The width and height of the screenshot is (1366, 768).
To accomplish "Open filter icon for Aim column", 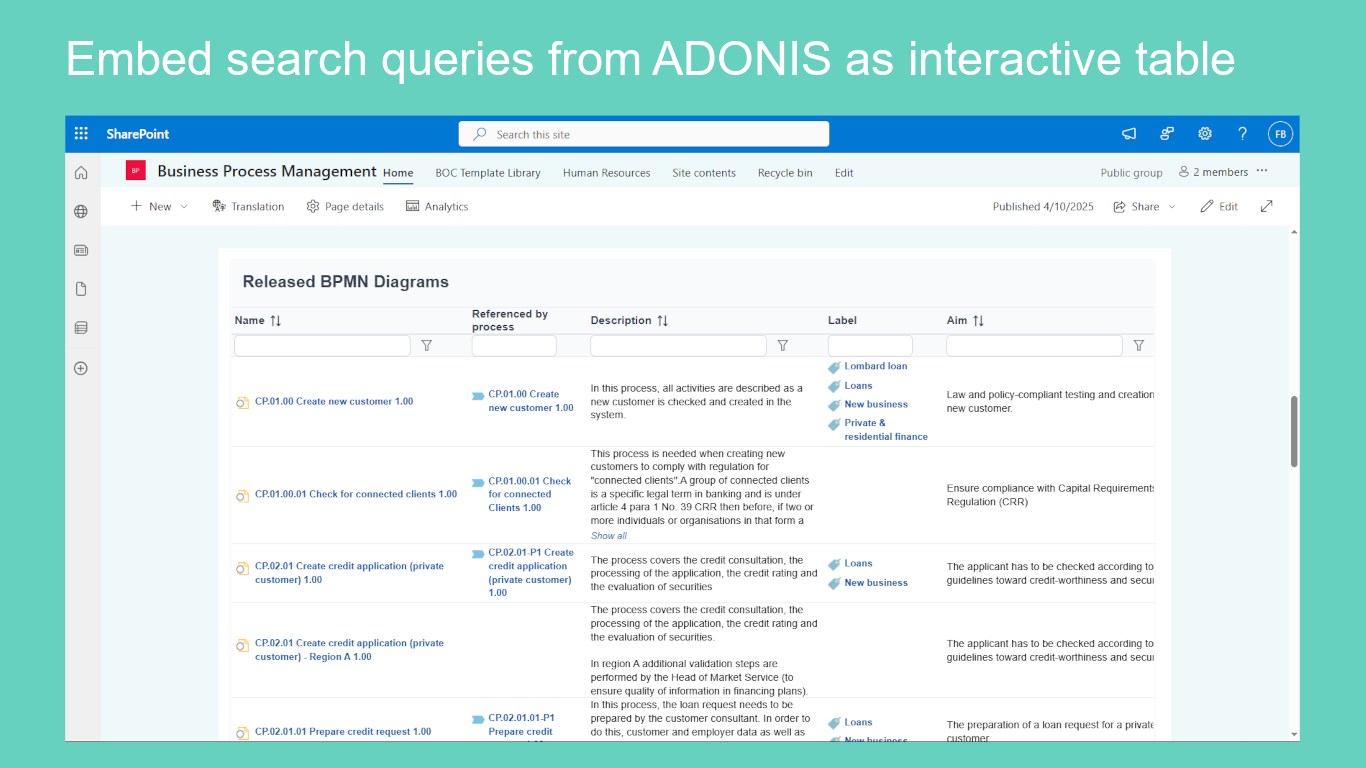I will click(1138, 345).
